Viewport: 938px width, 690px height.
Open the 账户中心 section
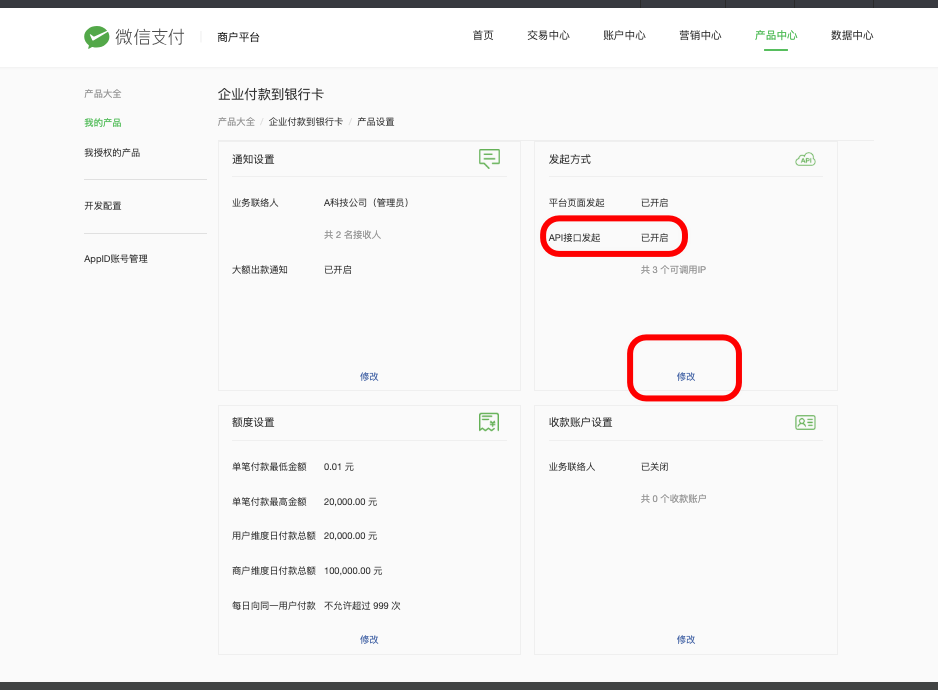tap(623, 35)
